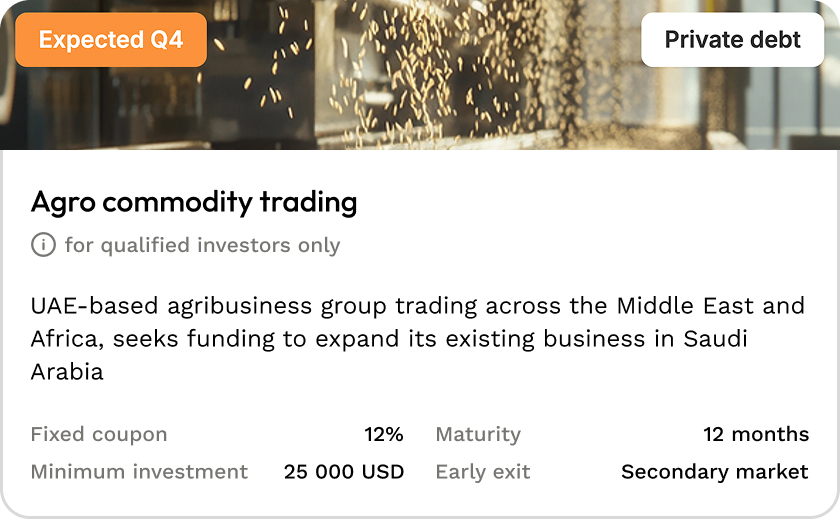Click 'for qualified investors only' notice text

pos(202,245)
